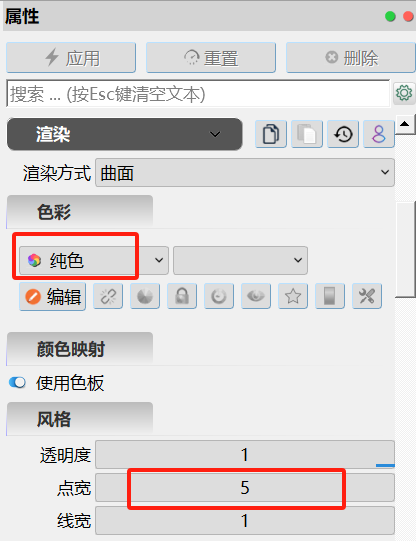
Task: Click the 应用 apply button
Action: coord(71,58)
